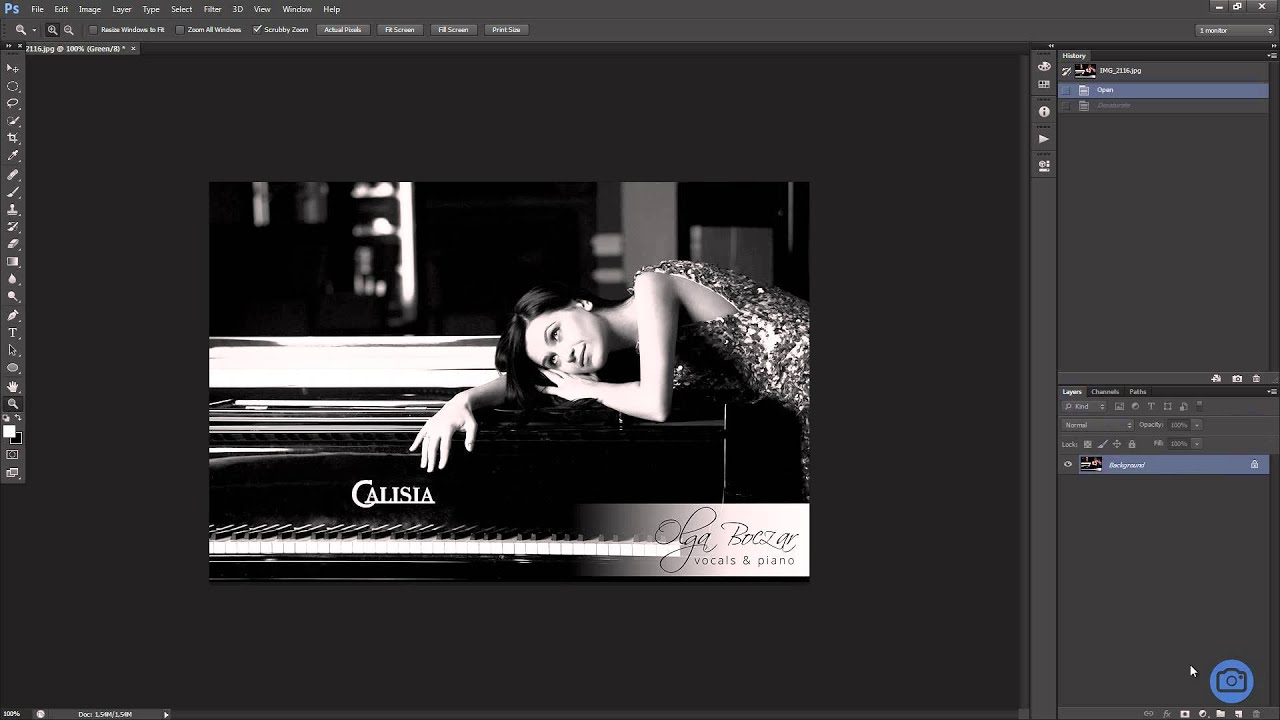The width and height of the screenshot is (1280, 720).
Task: Select the Clone Stamp tool
Action: pos(13,209)
